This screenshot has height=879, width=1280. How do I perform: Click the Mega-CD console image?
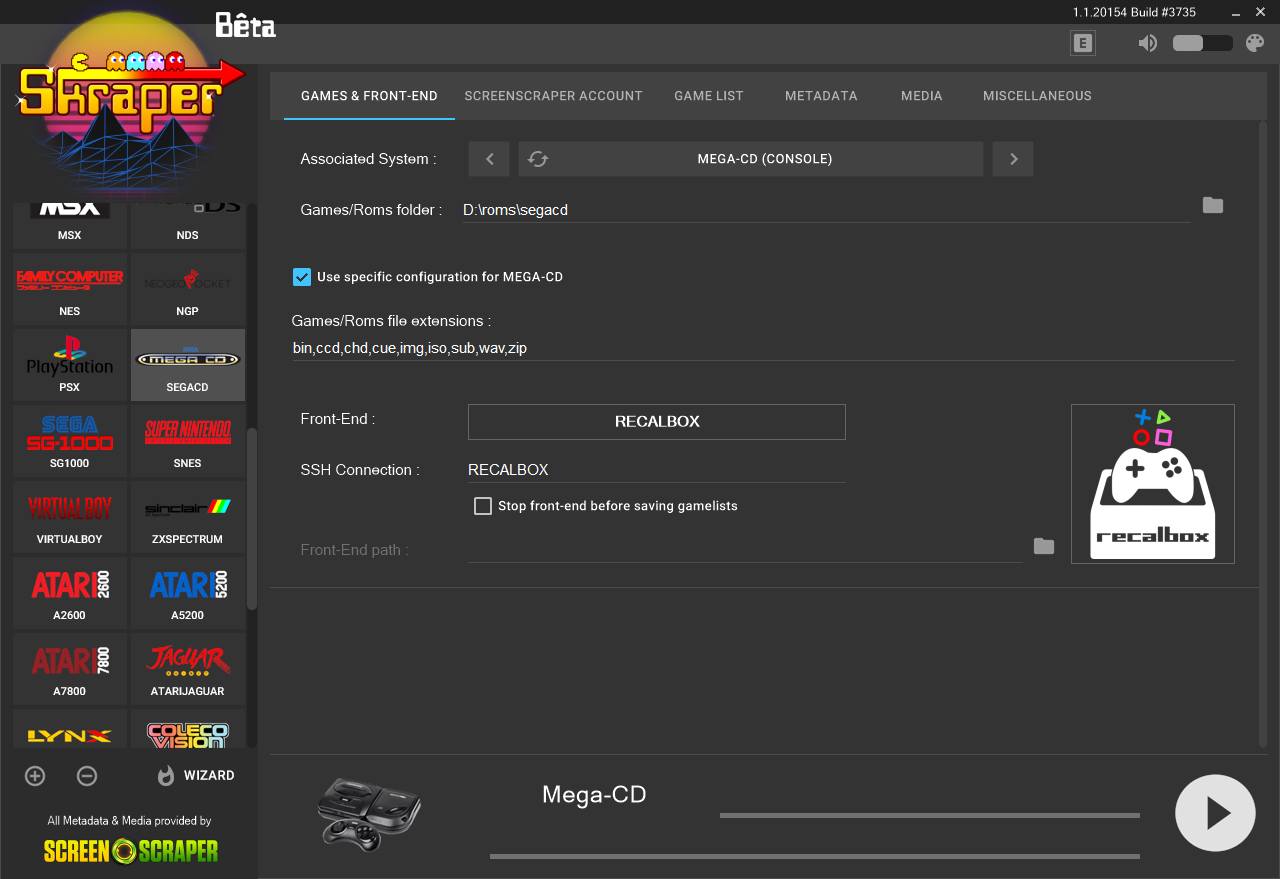369,814
